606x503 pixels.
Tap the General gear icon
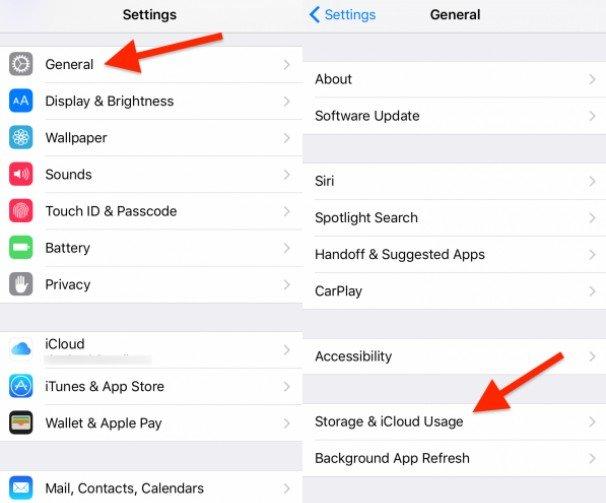21,64
